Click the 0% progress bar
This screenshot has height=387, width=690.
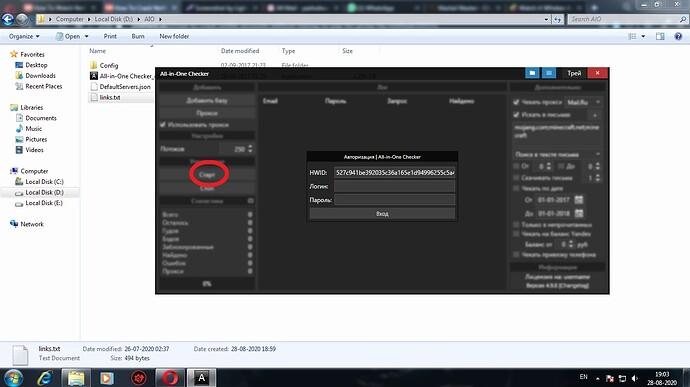click(207, 284)
